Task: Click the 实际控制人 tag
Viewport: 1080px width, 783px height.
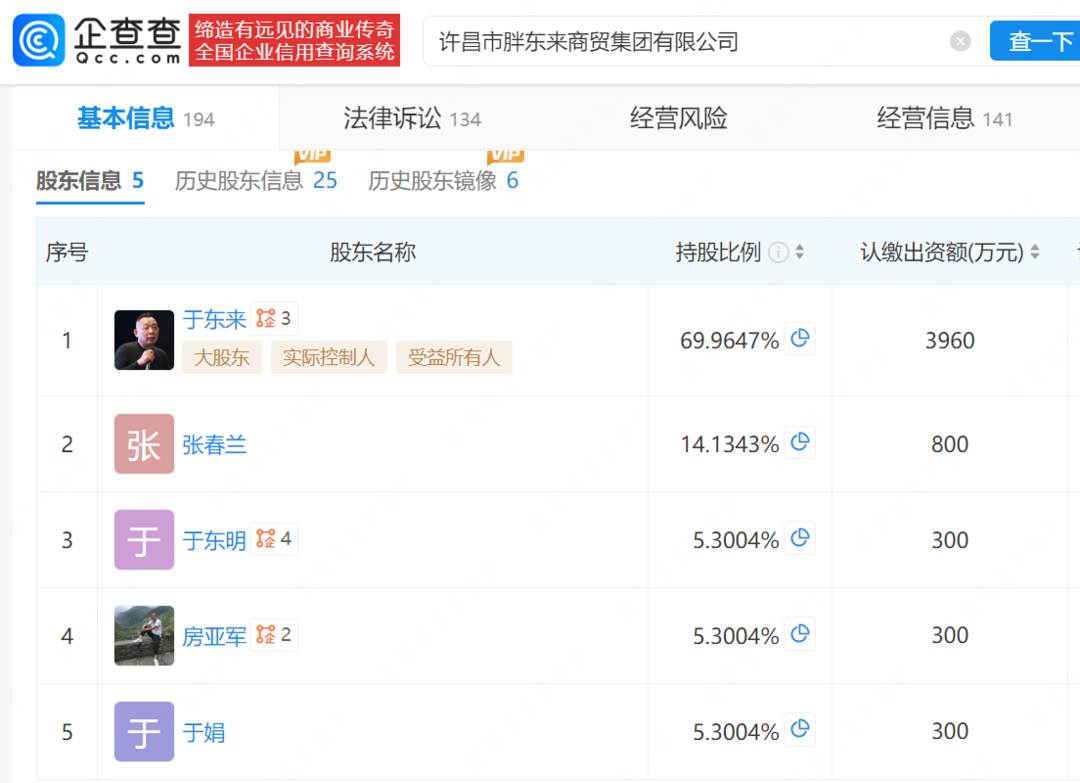Action: click(x=329, y=357)
